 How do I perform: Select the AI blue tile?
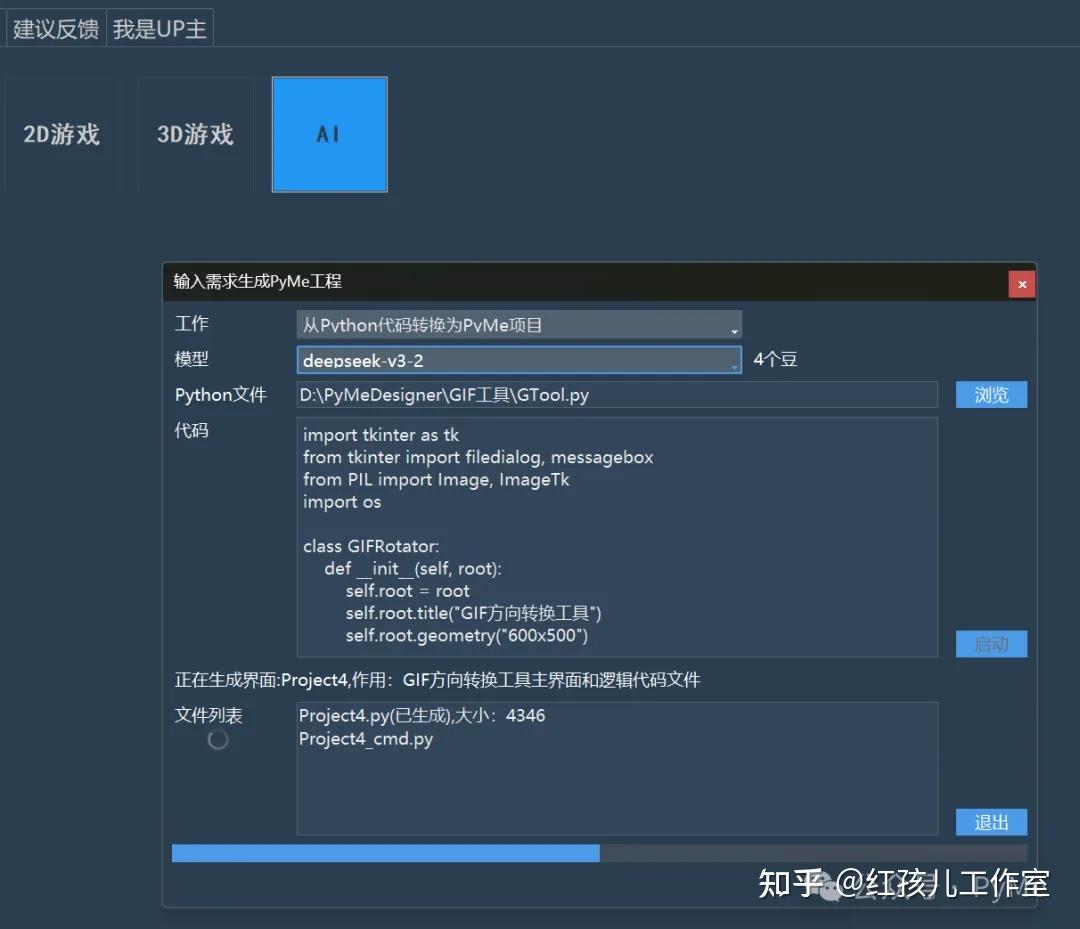click(x=329, y=134)
